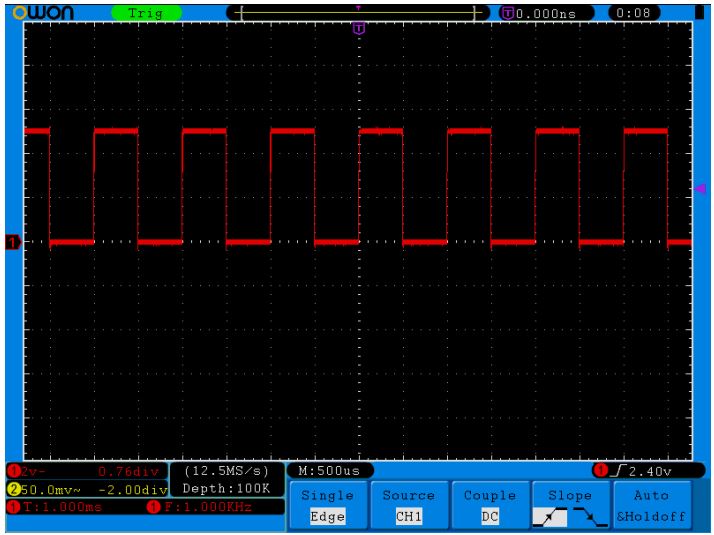The width and height of the screenshot is (714, 535).
Task: Click the red channel badge beside trigger level
Action: point(600,470)
